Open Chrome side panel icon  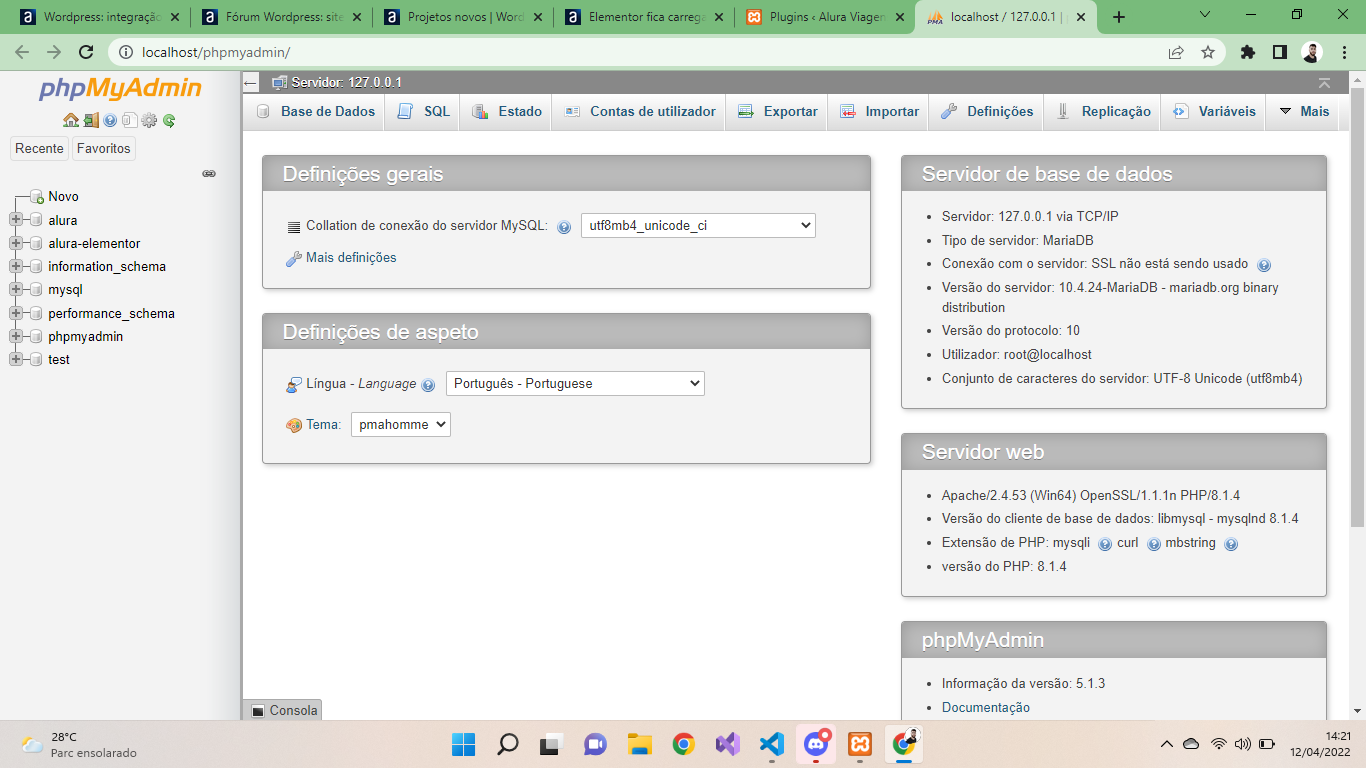(1279, 52)
